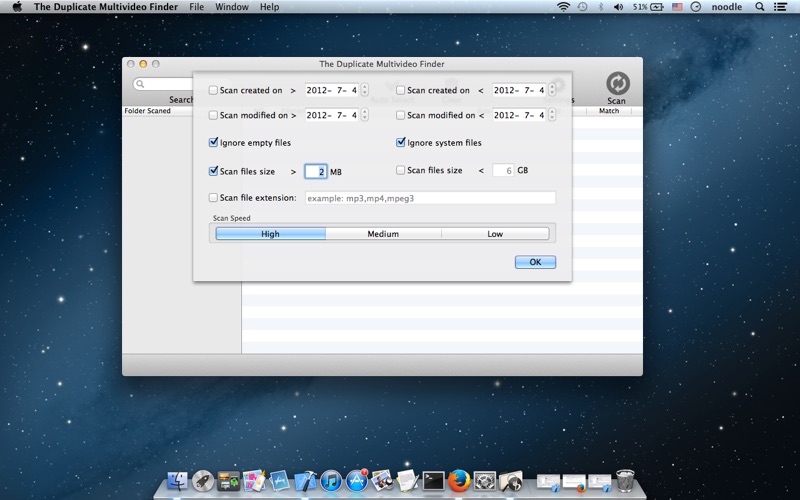Open the Notification Center icon
This screenshot has width=800, height=500.
780,7
